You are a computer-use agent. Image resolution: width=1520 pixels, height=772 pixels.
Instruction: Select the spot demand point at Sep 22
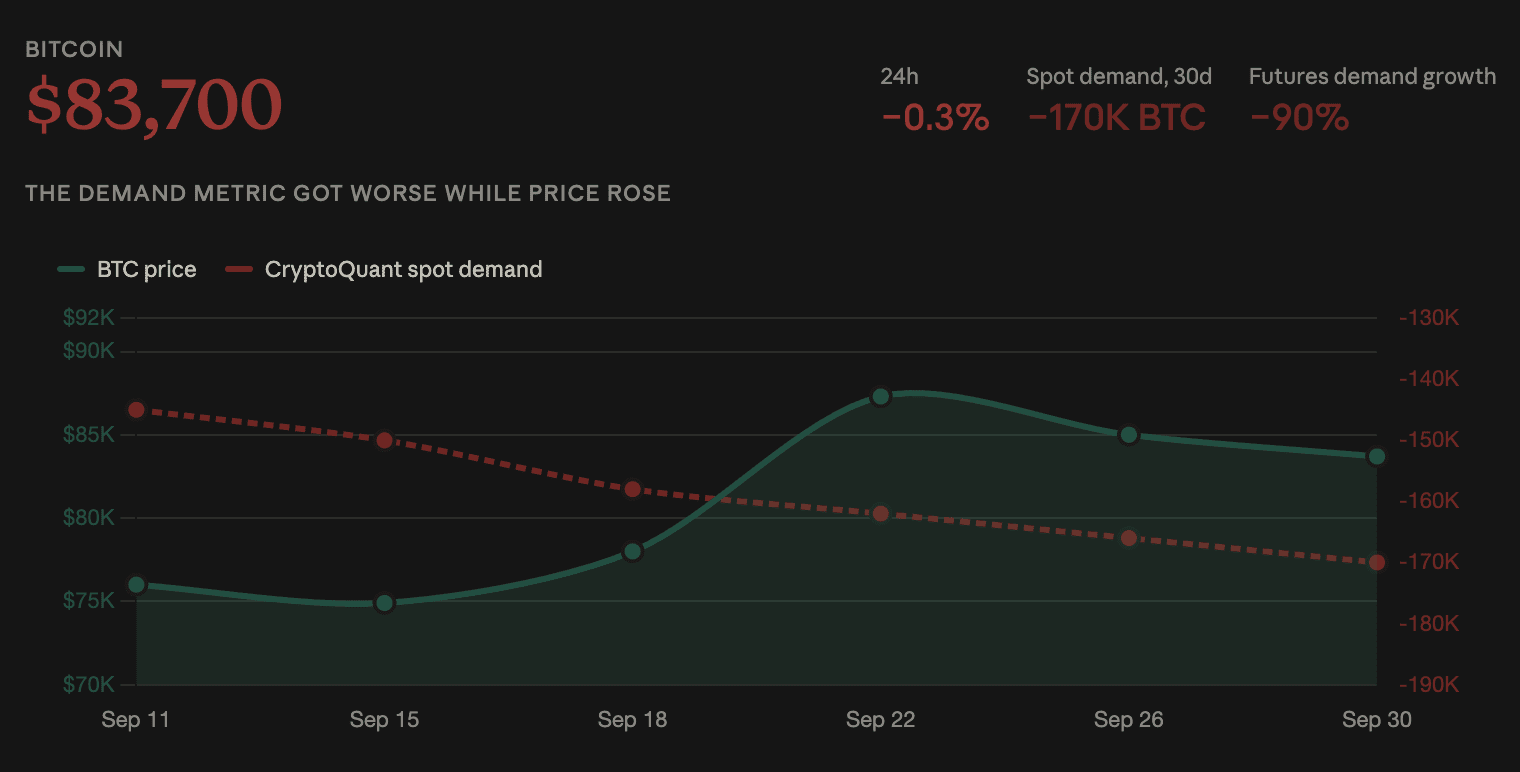[881, 514]
